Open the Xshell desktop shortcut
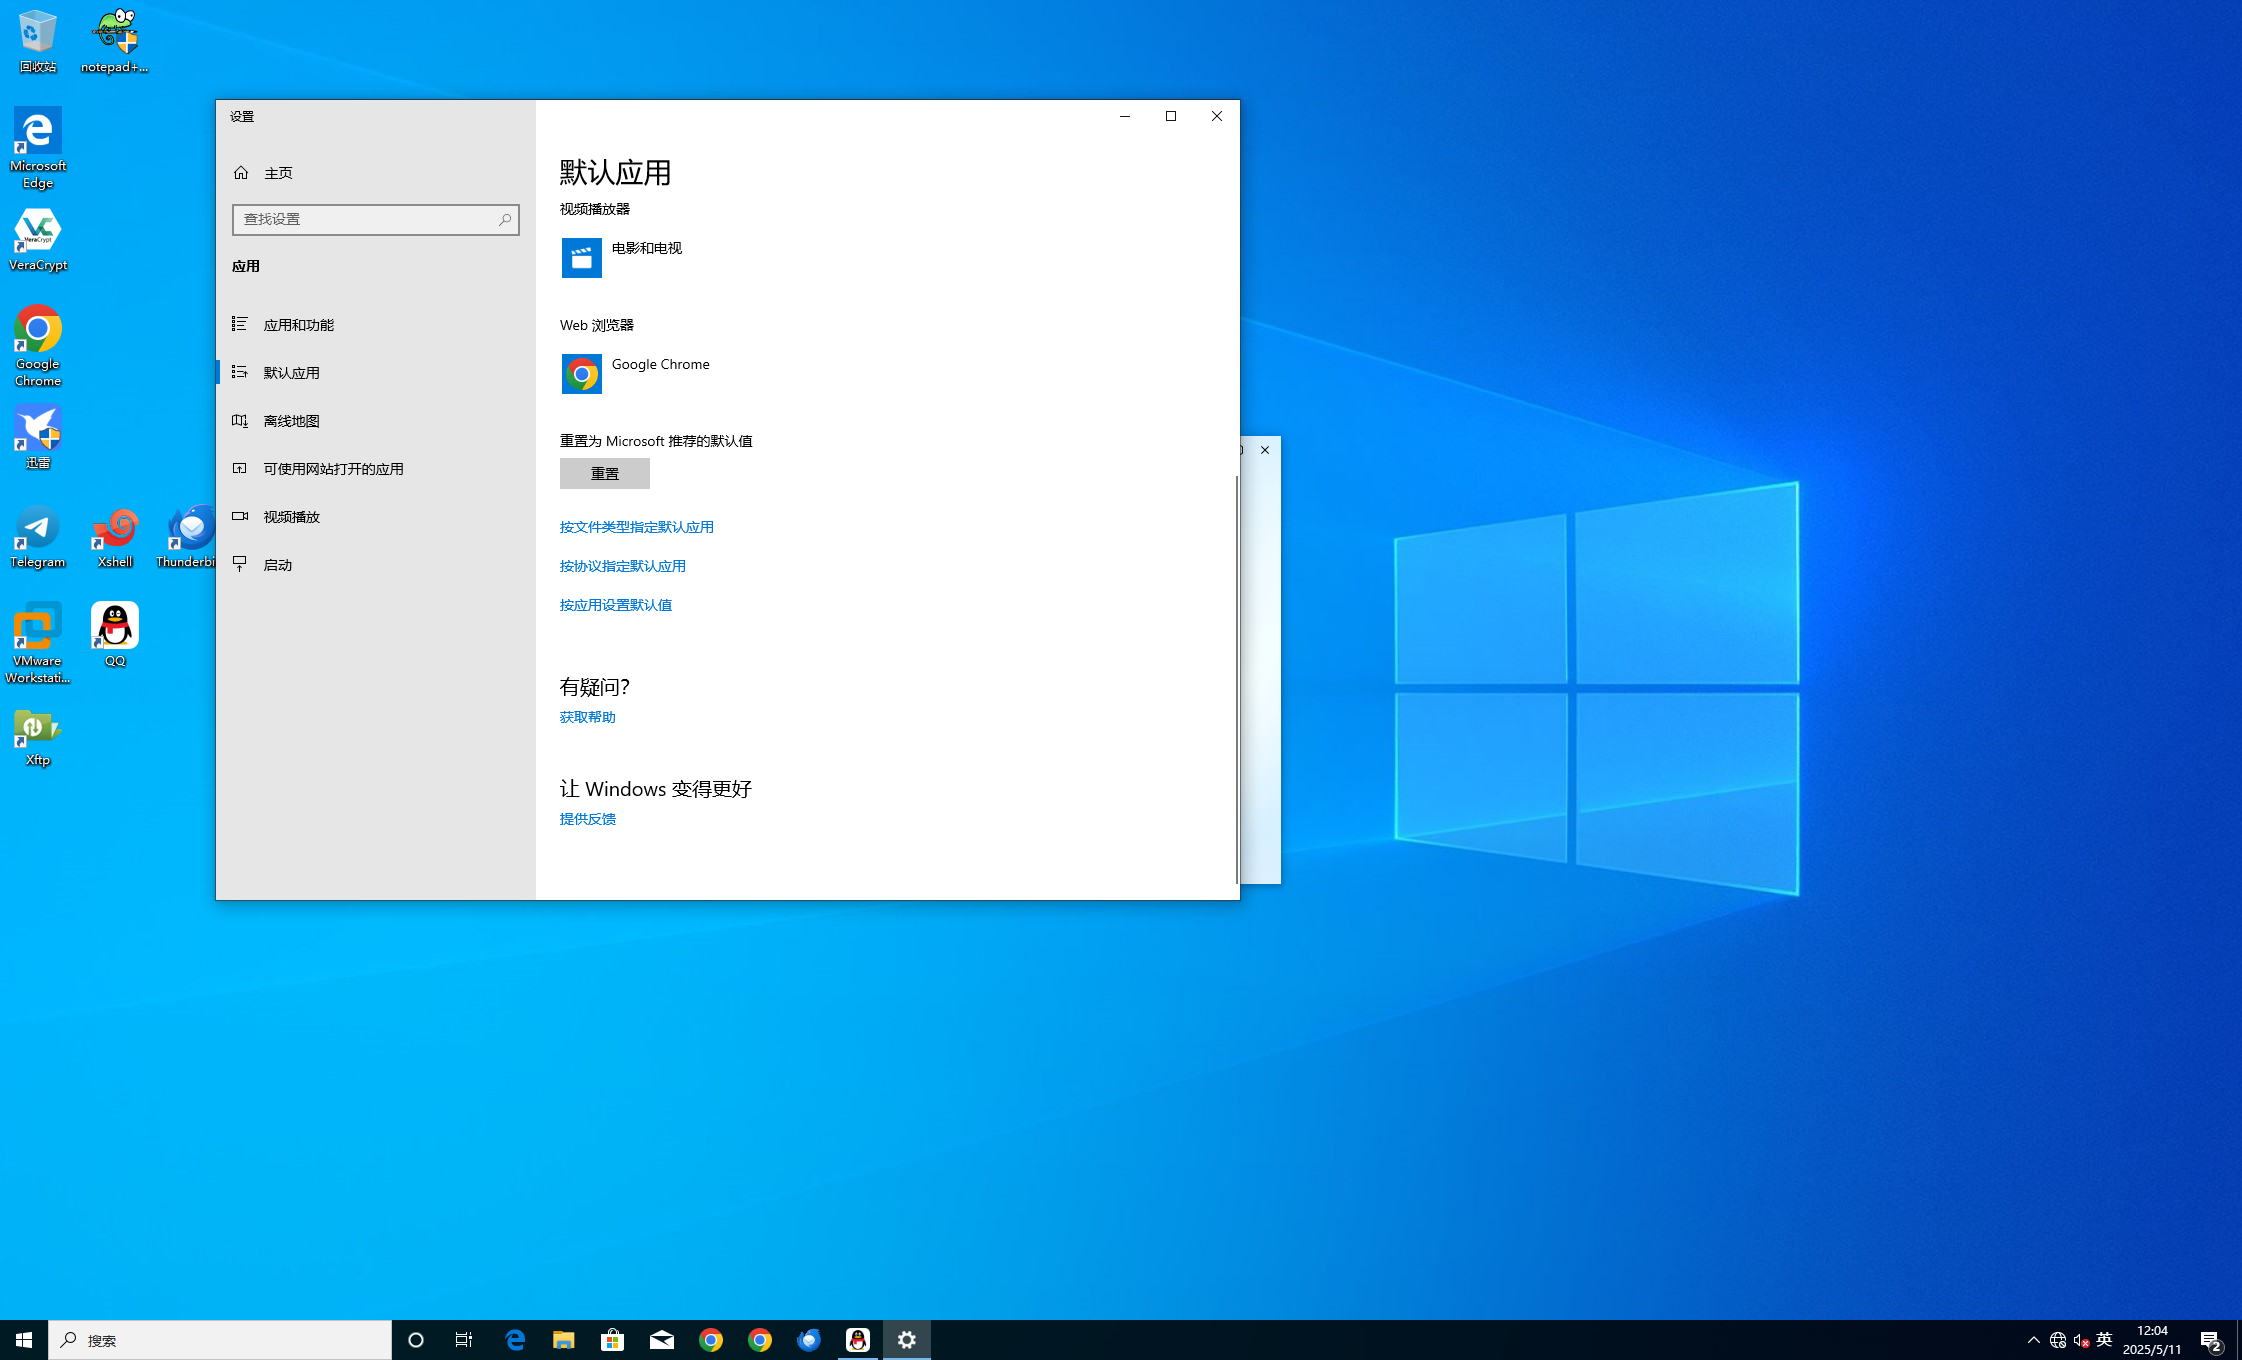The image size is (2242, 1360). point(115,537)
